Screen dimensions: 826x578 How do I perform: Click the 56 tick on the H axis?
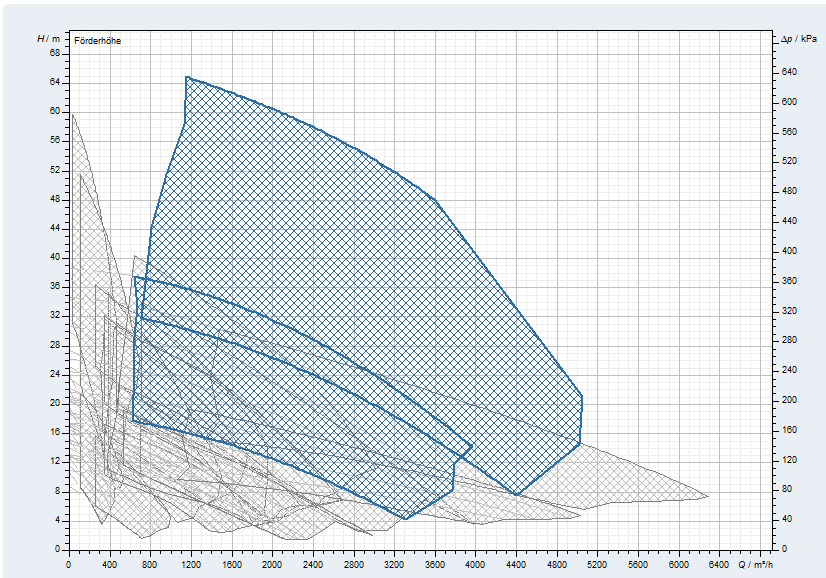pyautogui.click(x=55, y=141)
